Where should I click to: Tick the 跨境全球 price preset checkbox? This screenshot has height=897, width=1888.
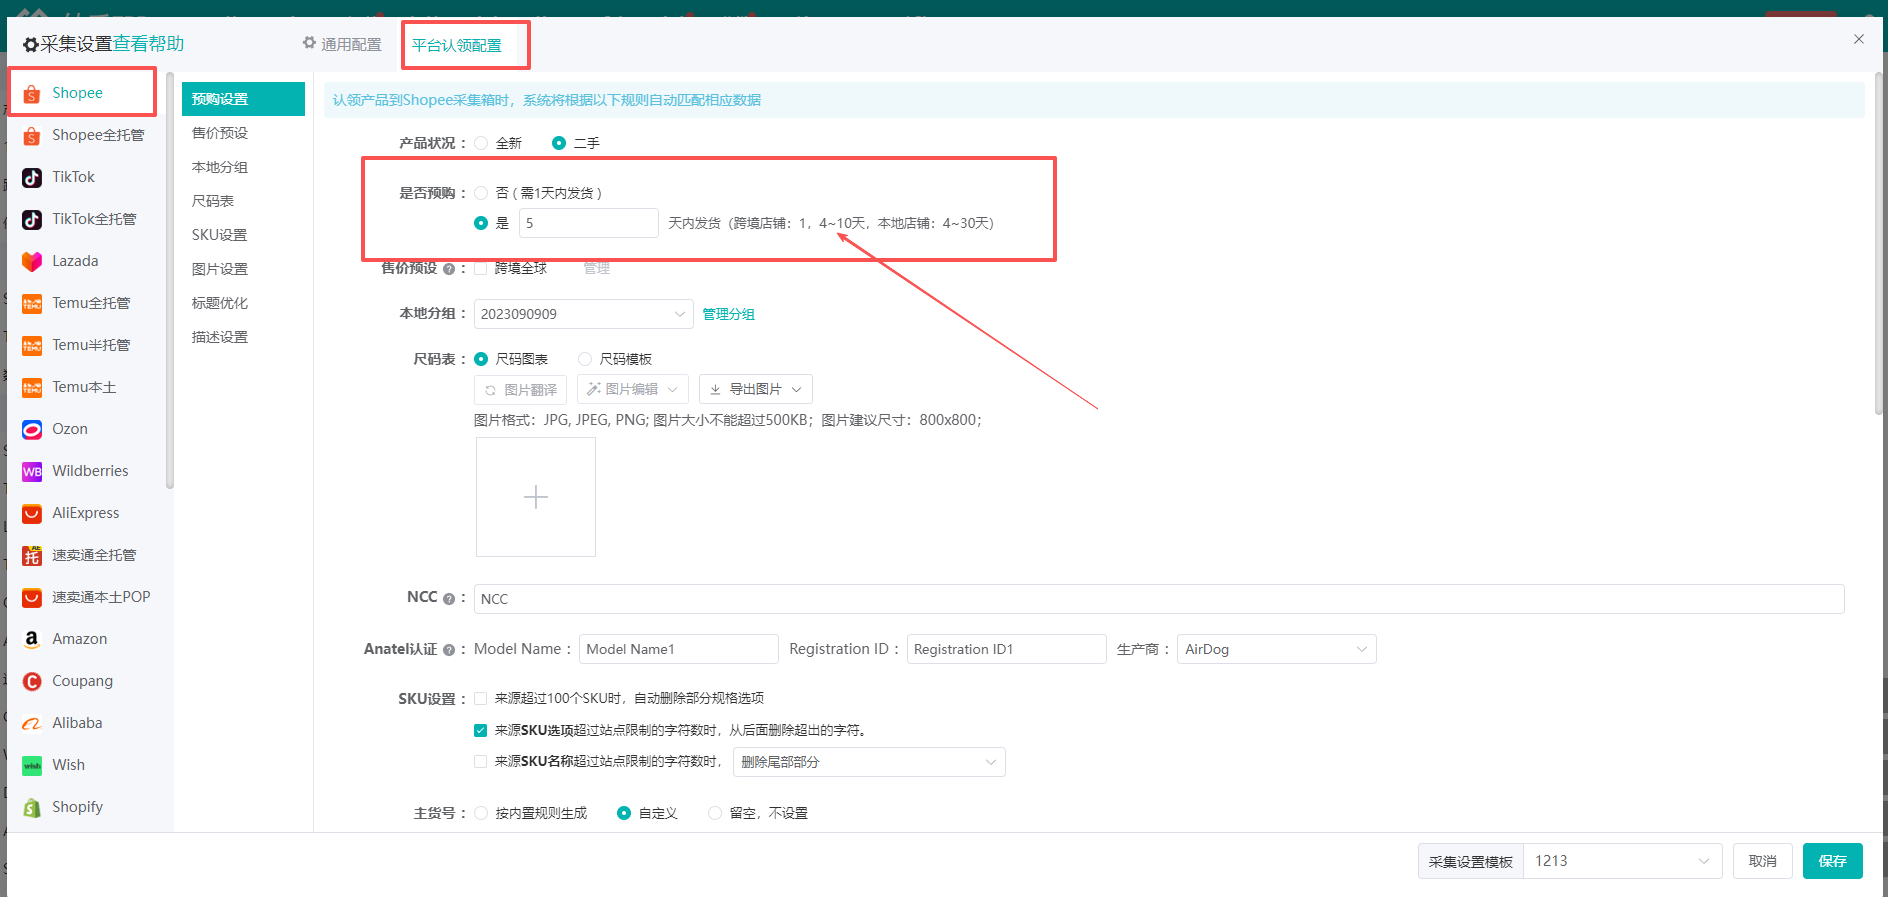481,268
